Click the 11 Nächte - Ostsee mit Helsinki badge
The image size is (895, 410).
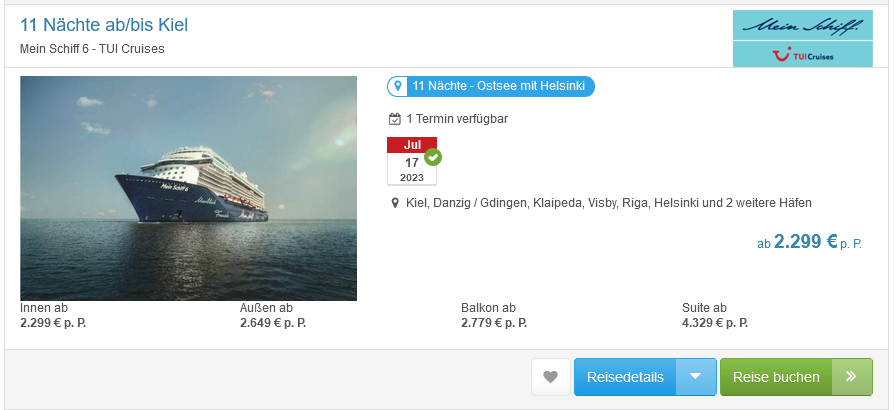coord(491,86)
